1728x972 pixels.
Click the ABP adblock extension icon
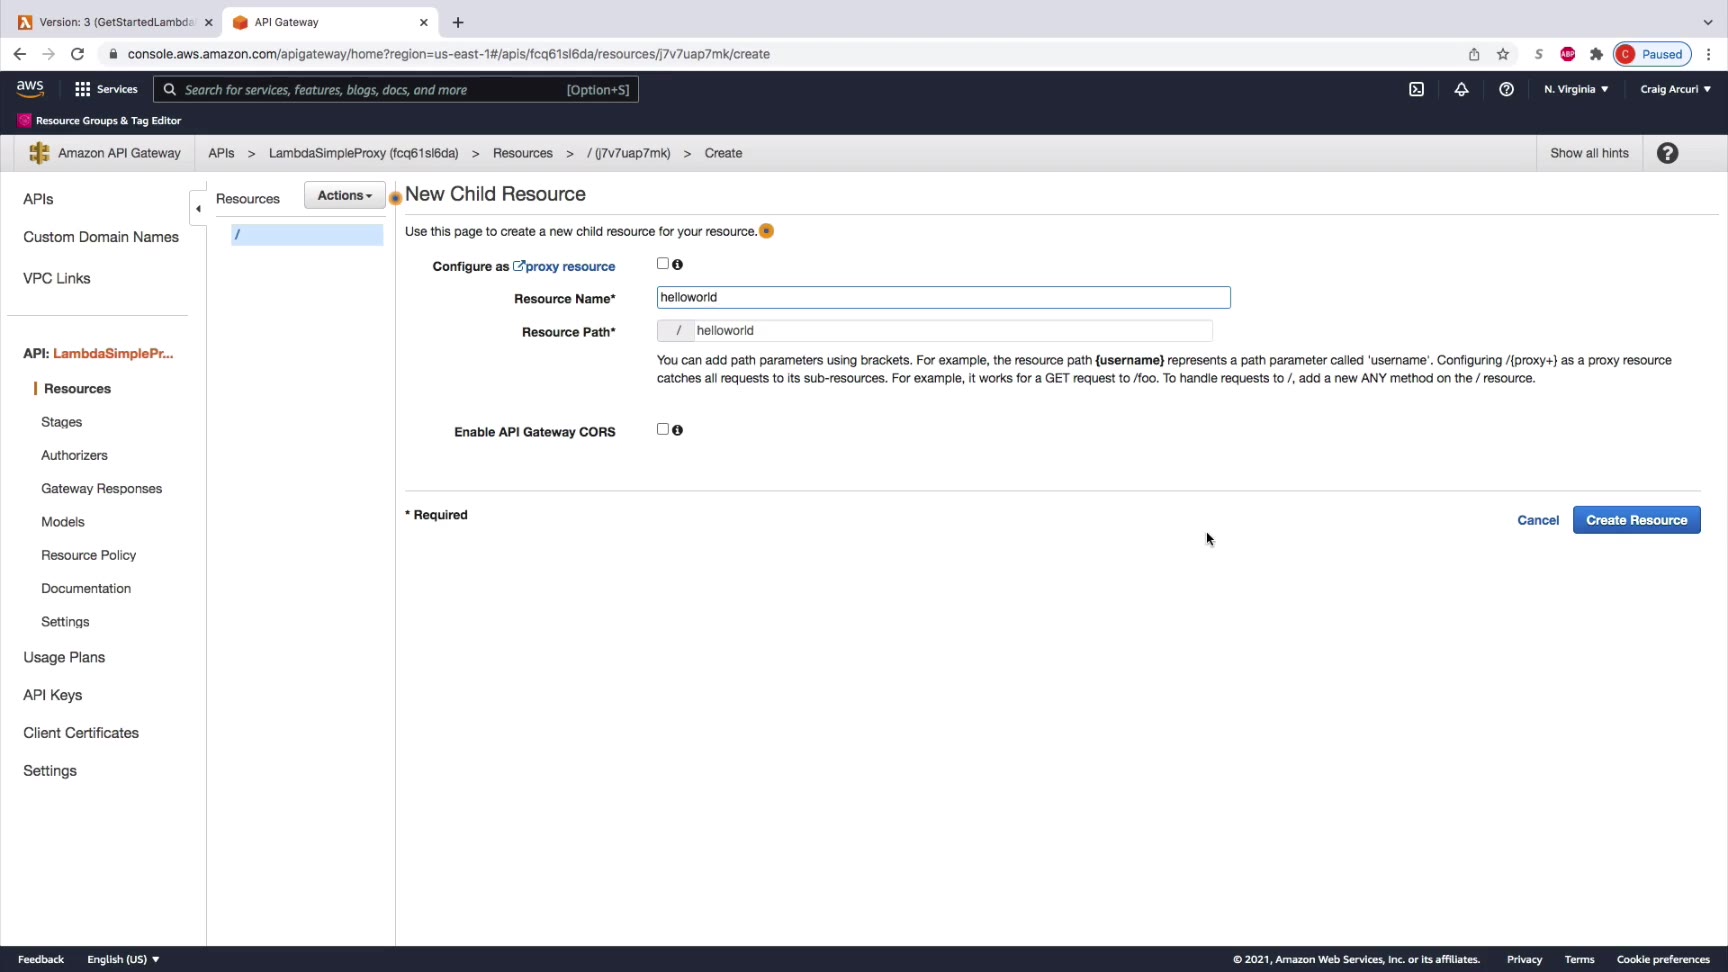point(1568,54)
